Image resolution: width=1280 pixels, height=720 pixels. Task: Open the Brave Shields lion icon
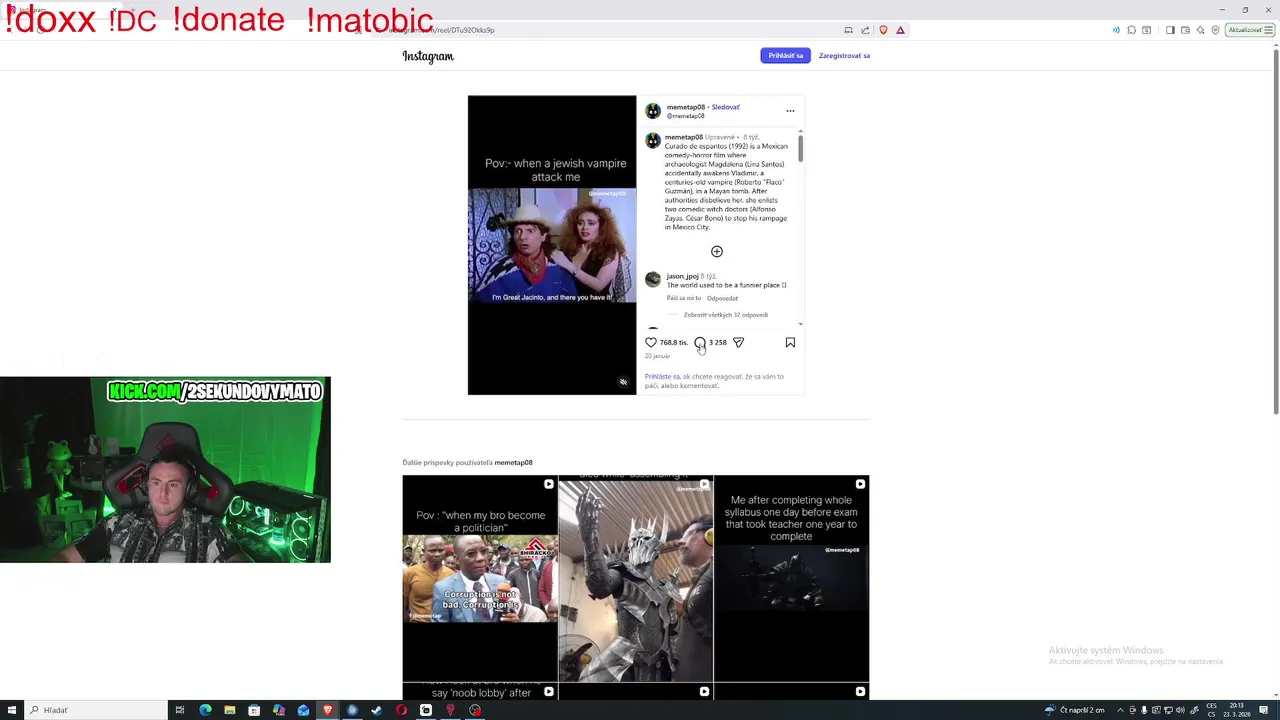point(883,30)
